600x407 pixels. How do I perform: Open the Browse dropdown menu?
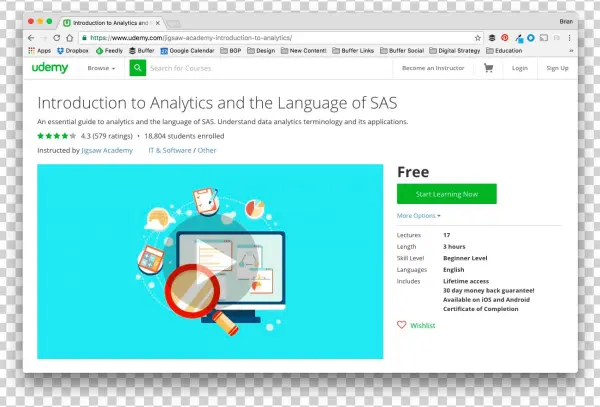tap(101, 68)
